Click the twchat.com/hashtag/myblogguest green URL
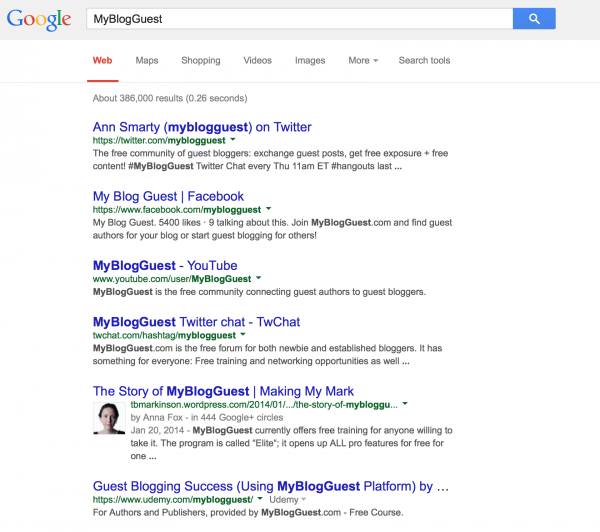 [x=164, y=335]
